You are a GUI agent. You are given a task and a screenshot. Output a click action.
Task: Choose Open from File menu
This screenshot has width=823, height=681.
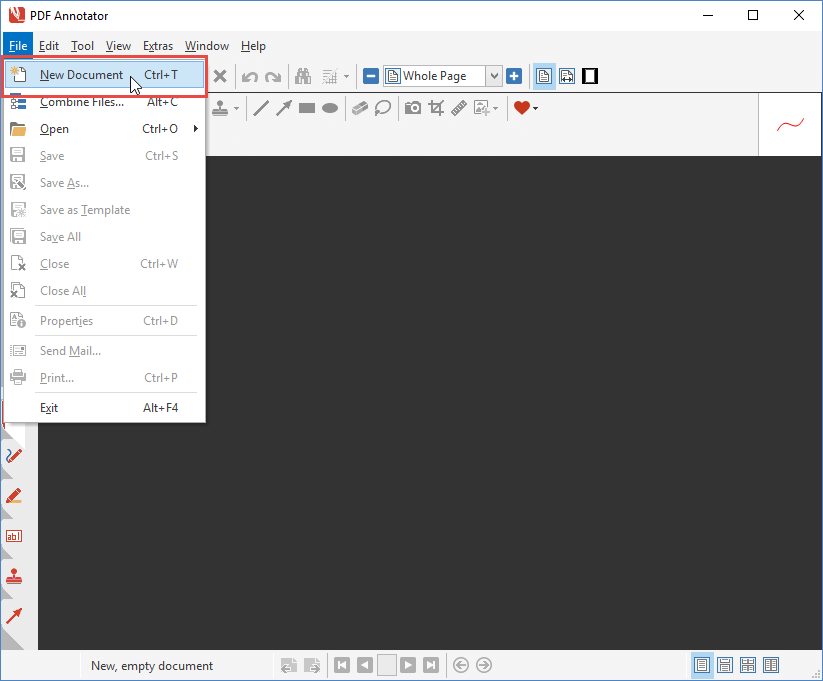click(104, 129)
